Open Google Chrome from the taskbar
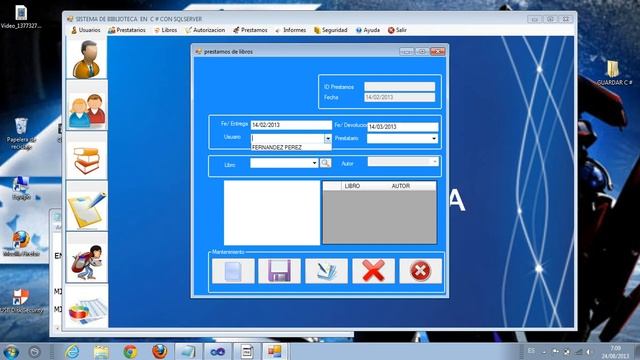This screenshot has width=640, height=360. [x=130, y=351]
